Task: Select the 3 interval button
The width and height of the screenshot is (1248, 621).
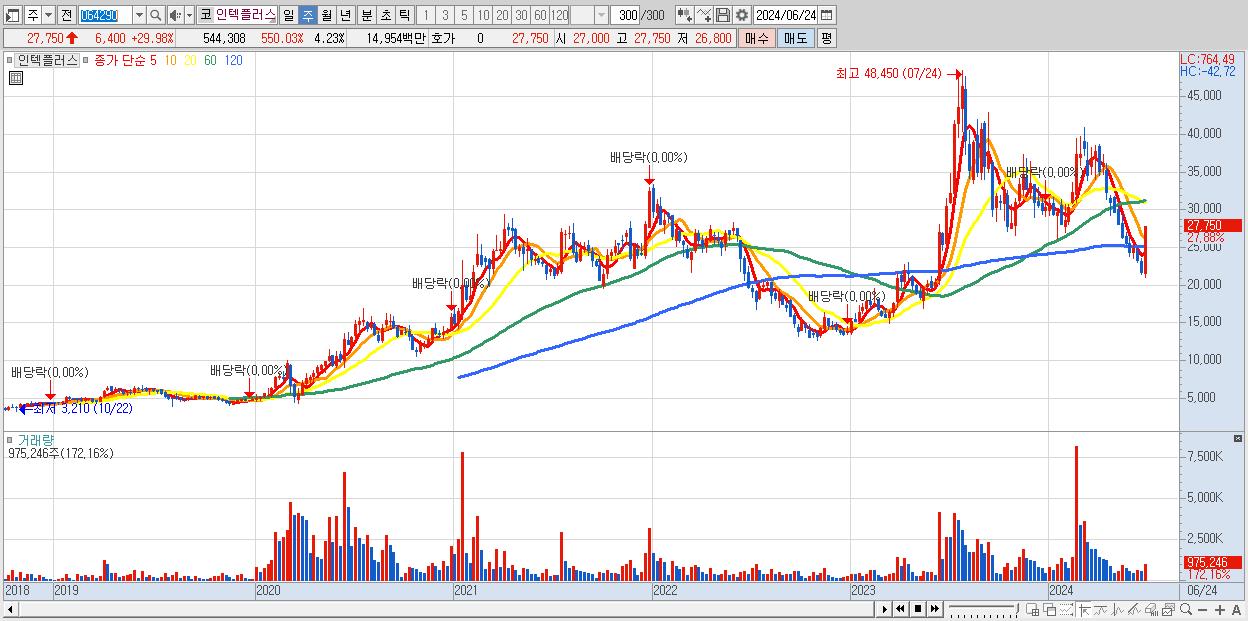Action: tap(445, 15)
